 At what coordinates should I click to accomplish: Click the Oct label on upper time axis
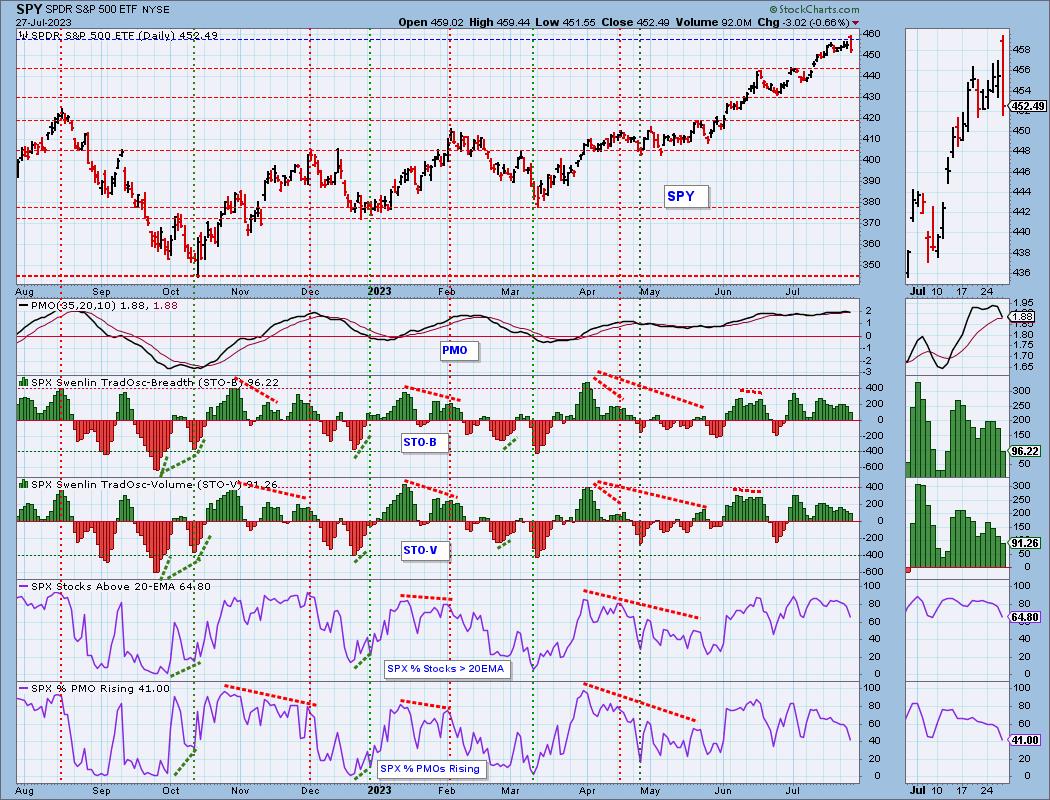coord(171,291)
